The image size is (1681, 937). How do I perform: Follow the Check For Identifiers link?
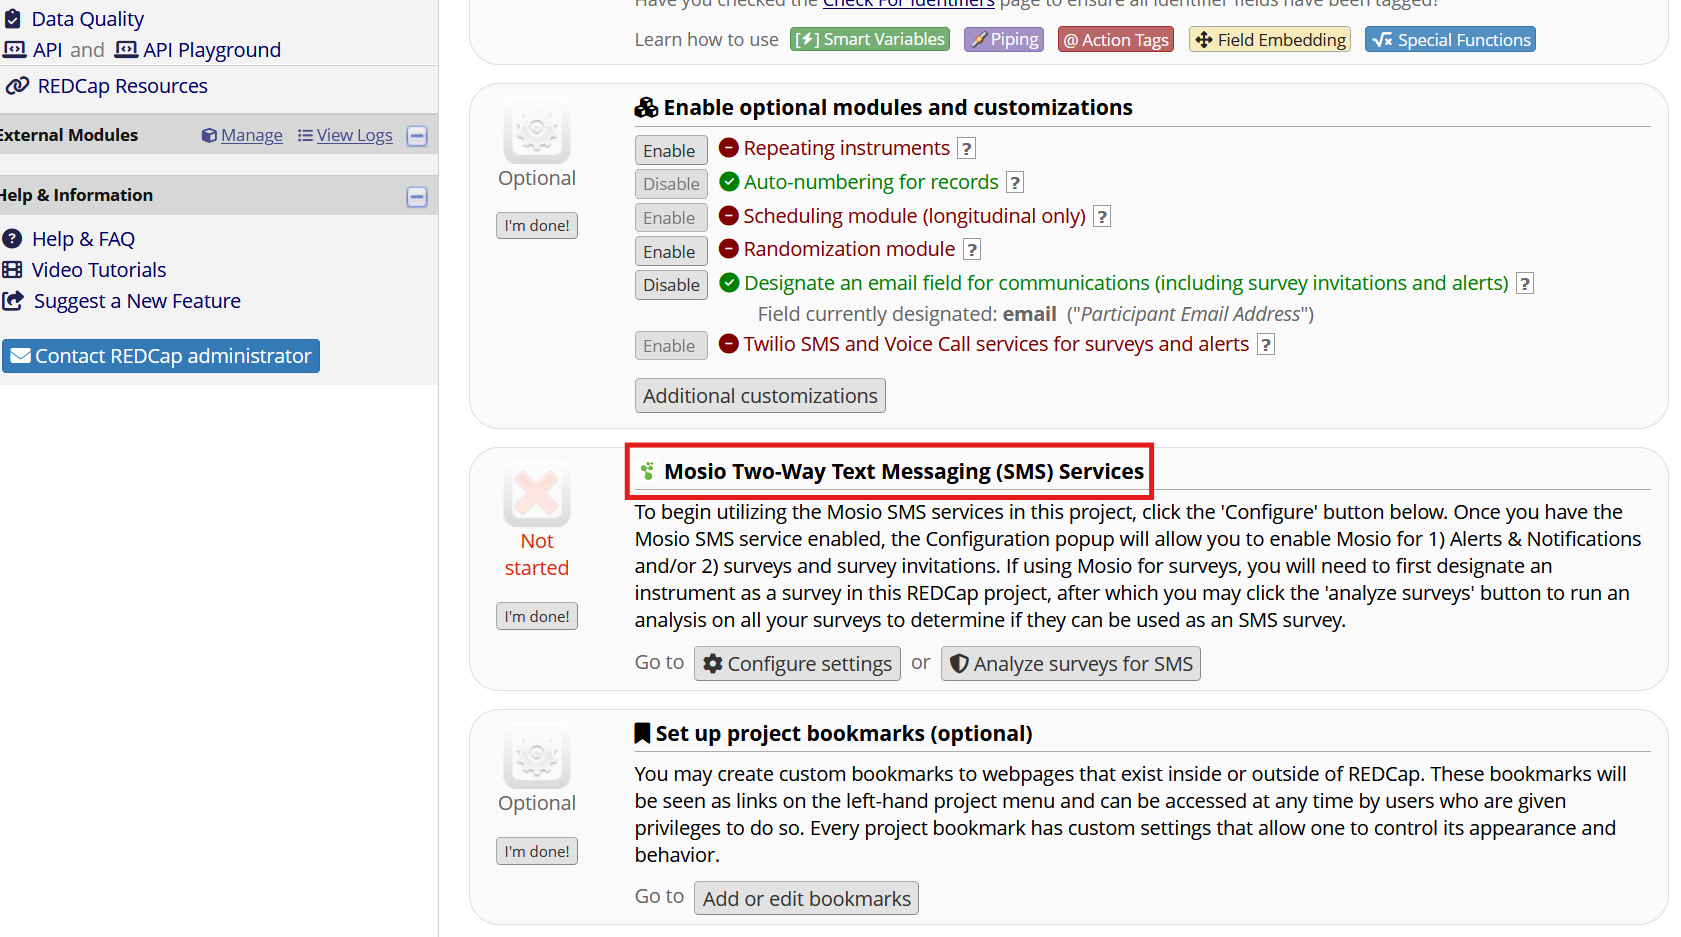point(908,4)
